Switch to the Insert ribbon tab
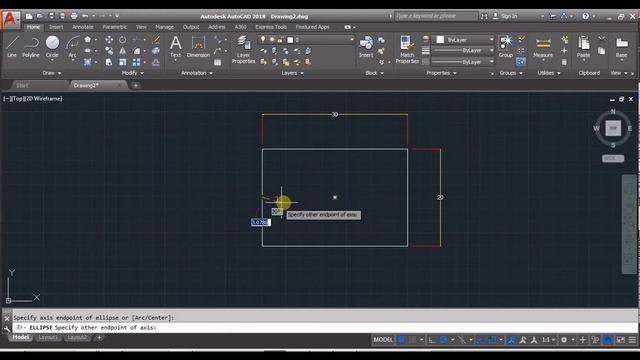 tap(56, 27)
